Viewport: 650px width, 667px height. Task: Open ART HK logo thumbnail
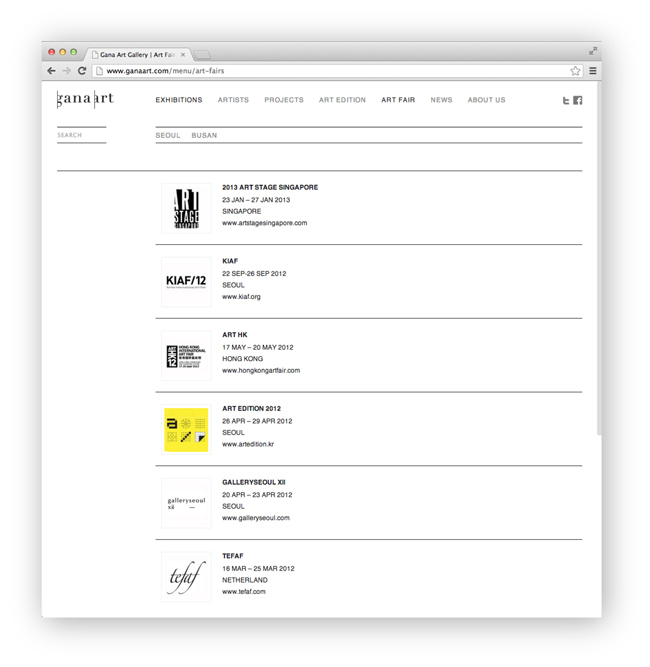point(186,356)
